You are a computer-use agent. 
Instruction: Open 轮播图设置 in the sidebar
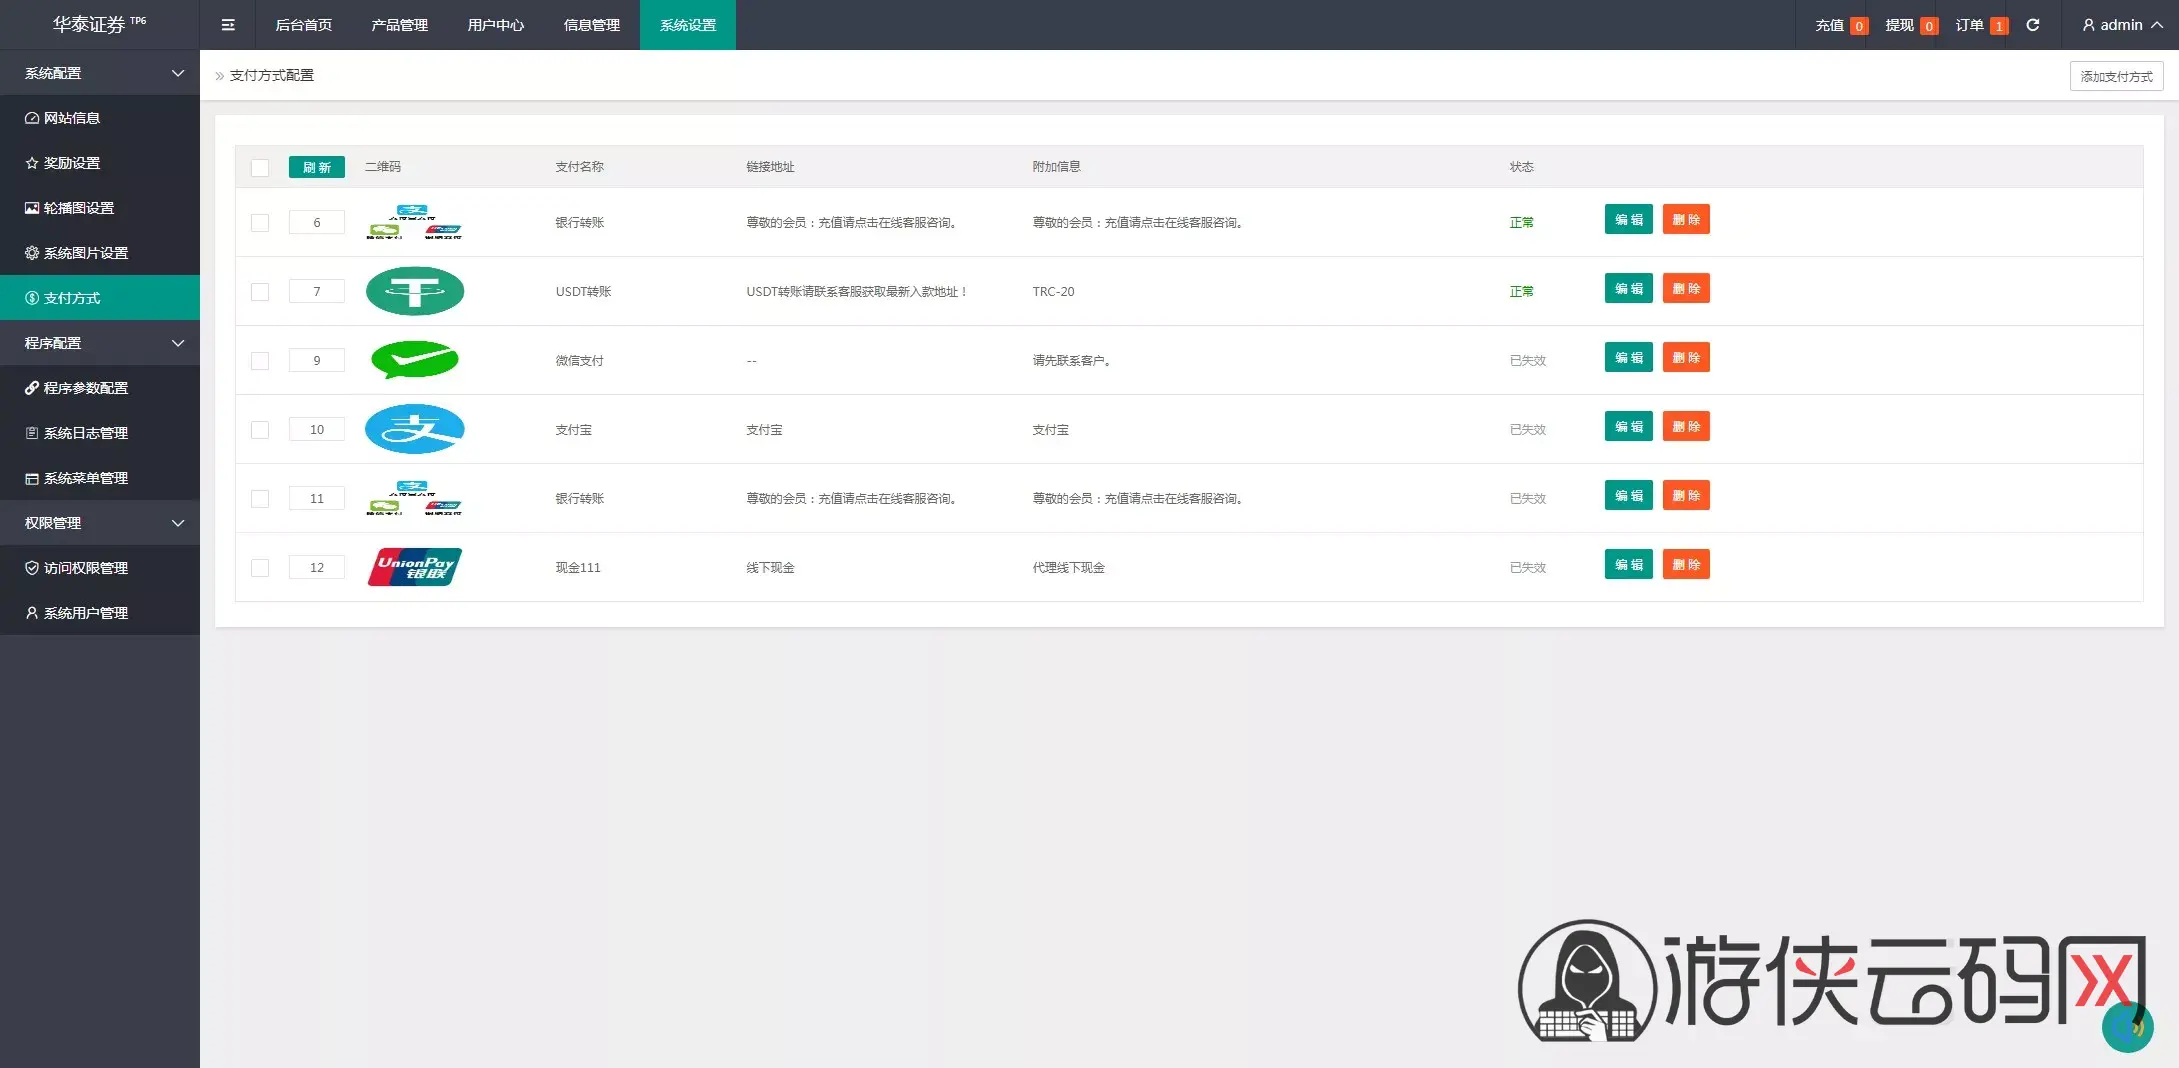pyautogui.click(x=100, y=208)
